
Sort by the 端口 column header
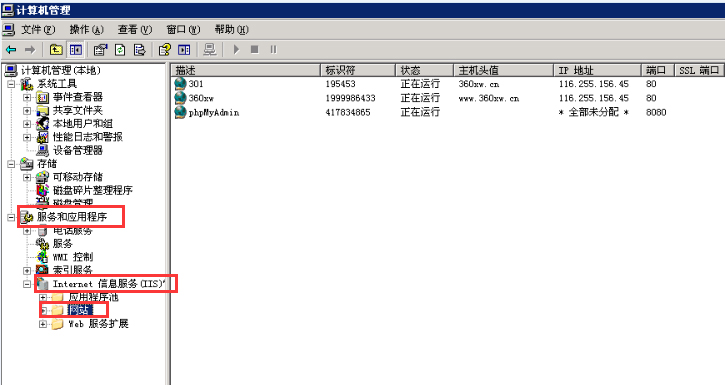coord(658,70)
